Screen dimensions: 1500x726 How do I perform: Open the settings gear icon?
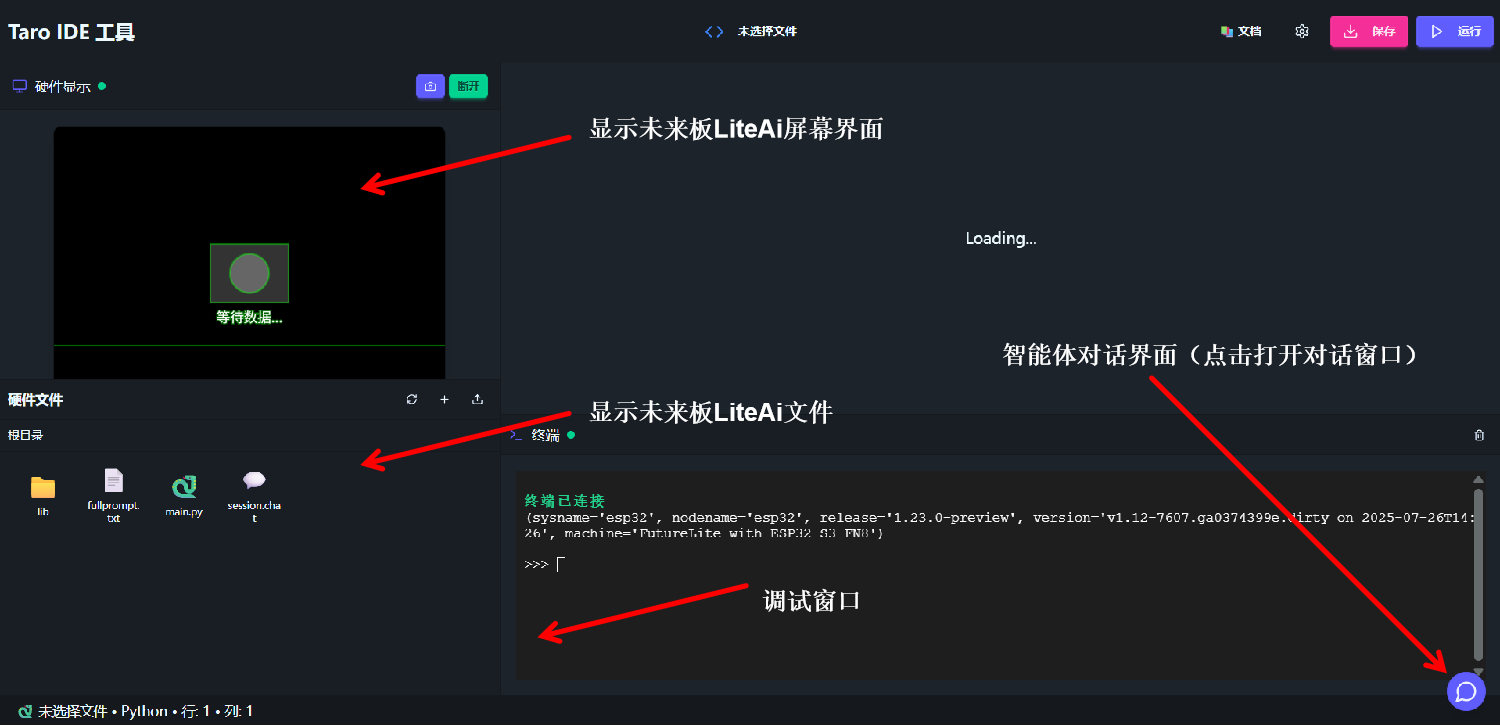click(1302, 31)
